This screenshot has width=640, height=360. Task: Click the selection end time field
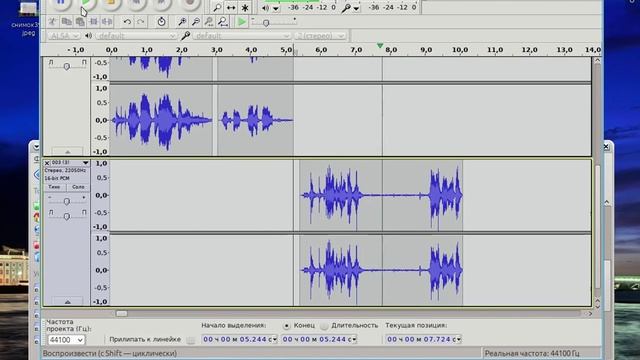[x=319, y=339]
